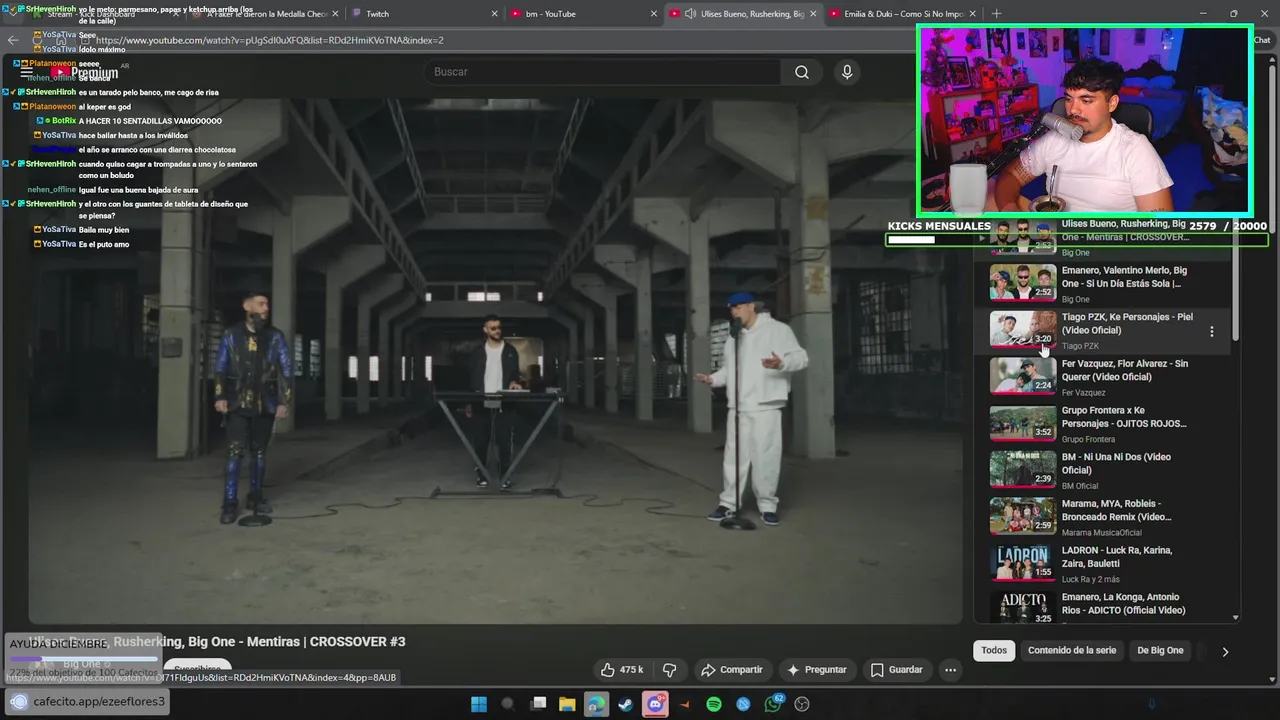Click chat message 'al keper es god'
This screenshot has height=720, width=1280.
tap(105, 107)
